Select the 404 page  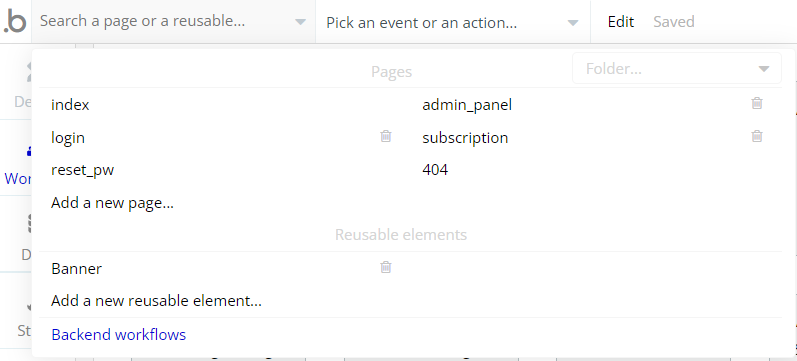[435, 170]
